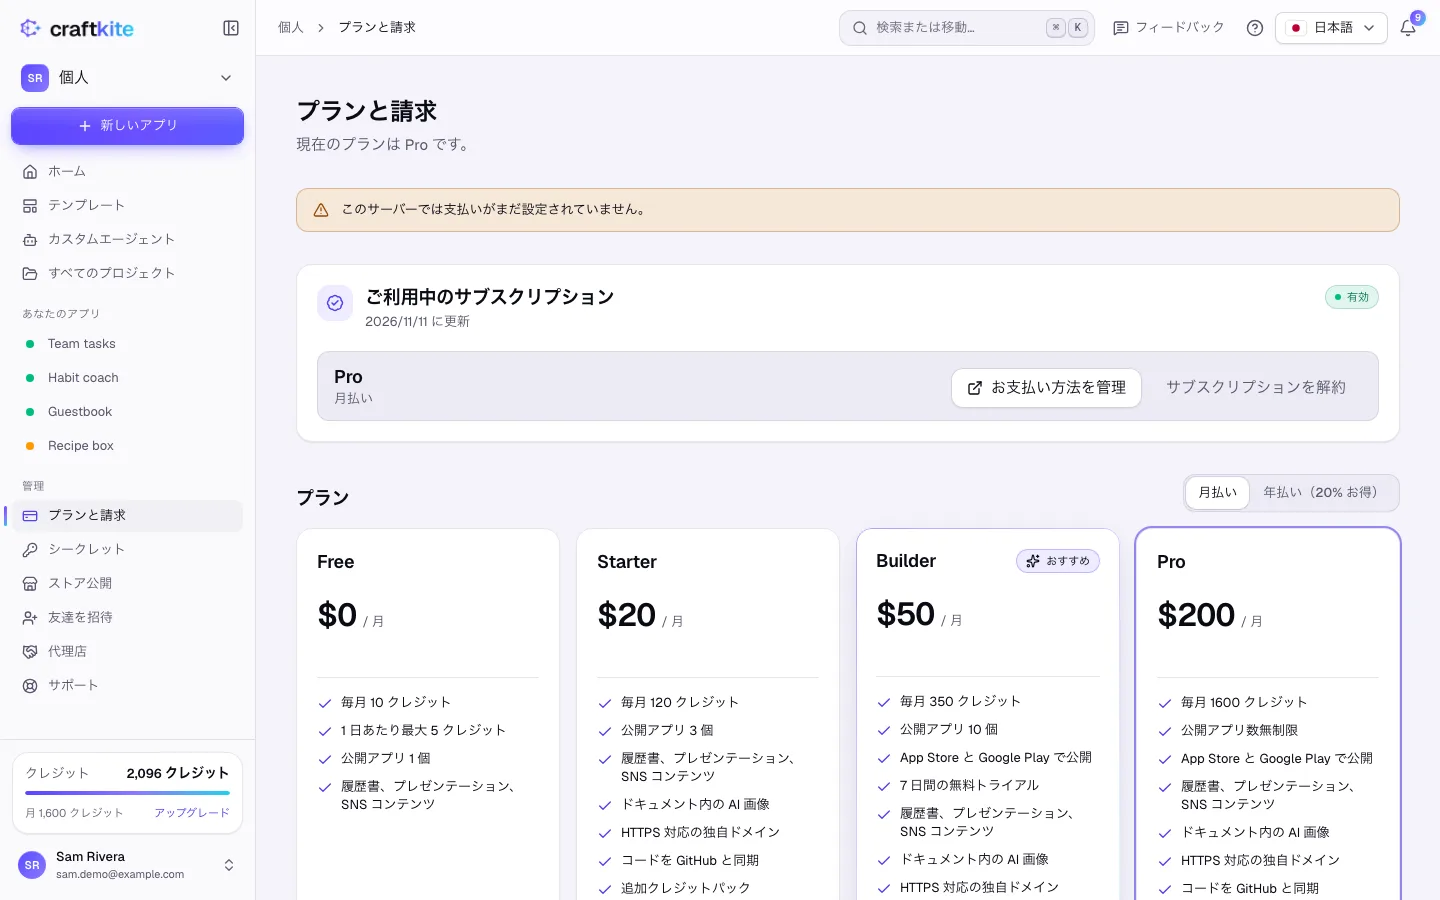
Task: Click the 代理店 handshake icon
Action: (30, 652)
